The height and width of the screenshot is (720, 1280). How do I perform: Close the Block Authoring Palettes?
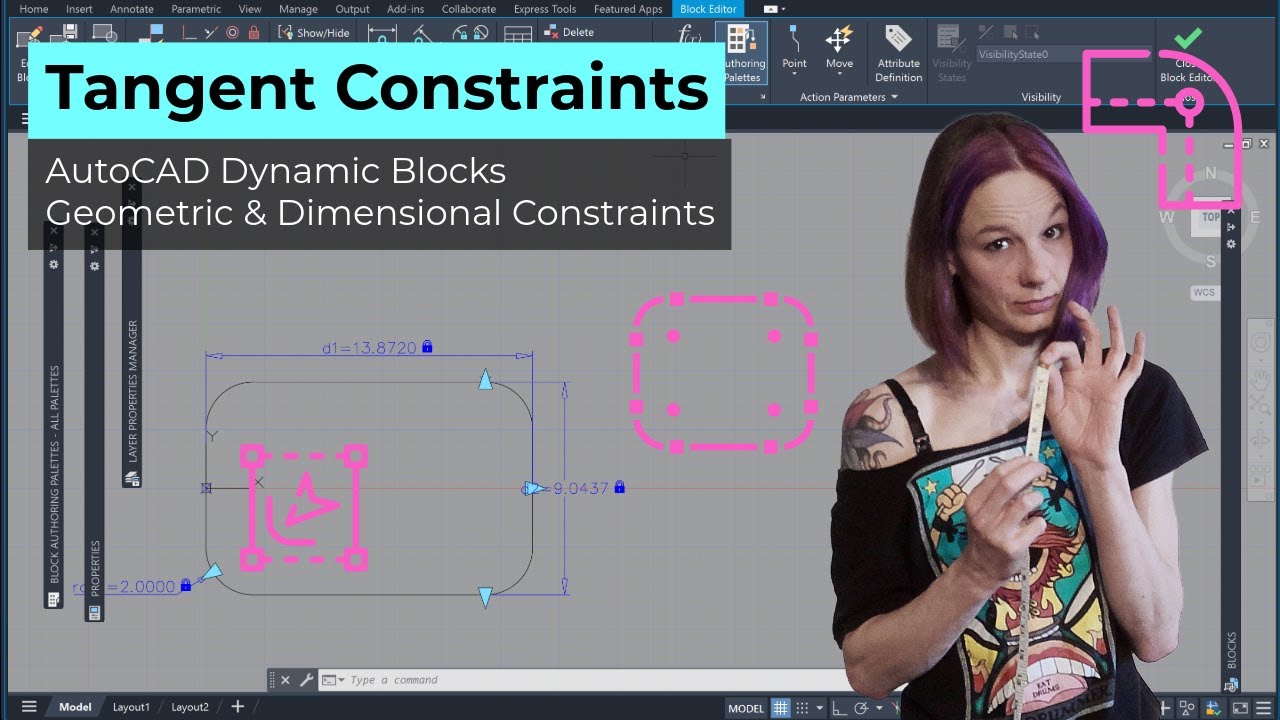tap(54, 230)
